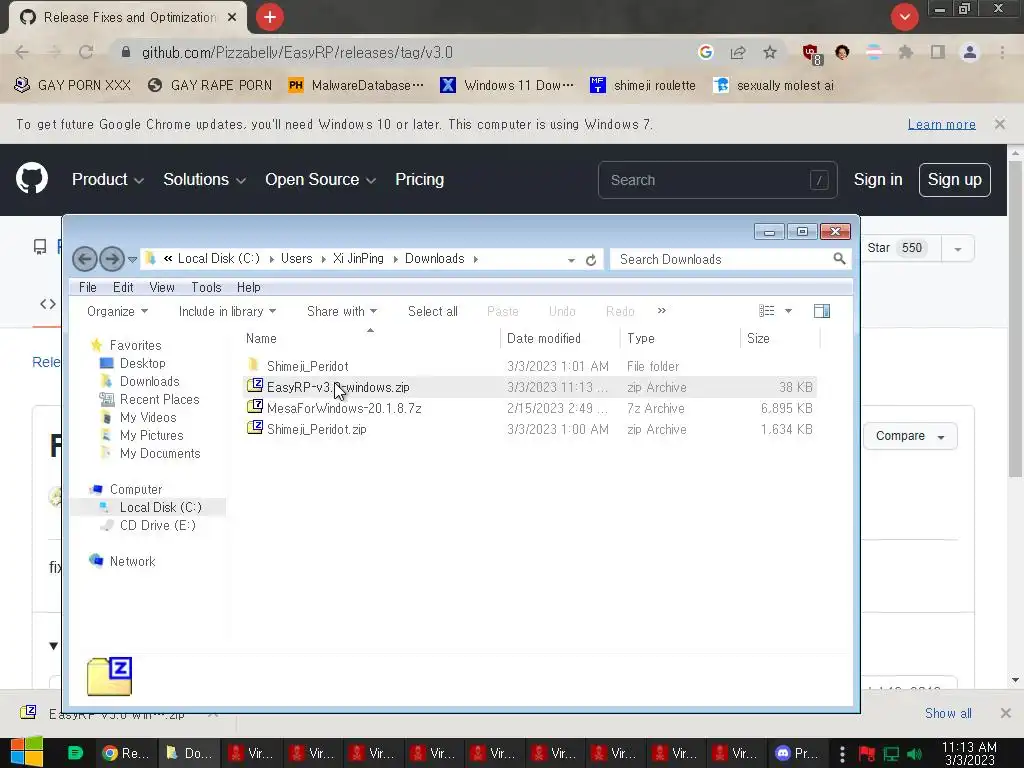This screenshot has height=768, width=1024.
Task: Open the Include in library dropdown
Action: [227, 312]
